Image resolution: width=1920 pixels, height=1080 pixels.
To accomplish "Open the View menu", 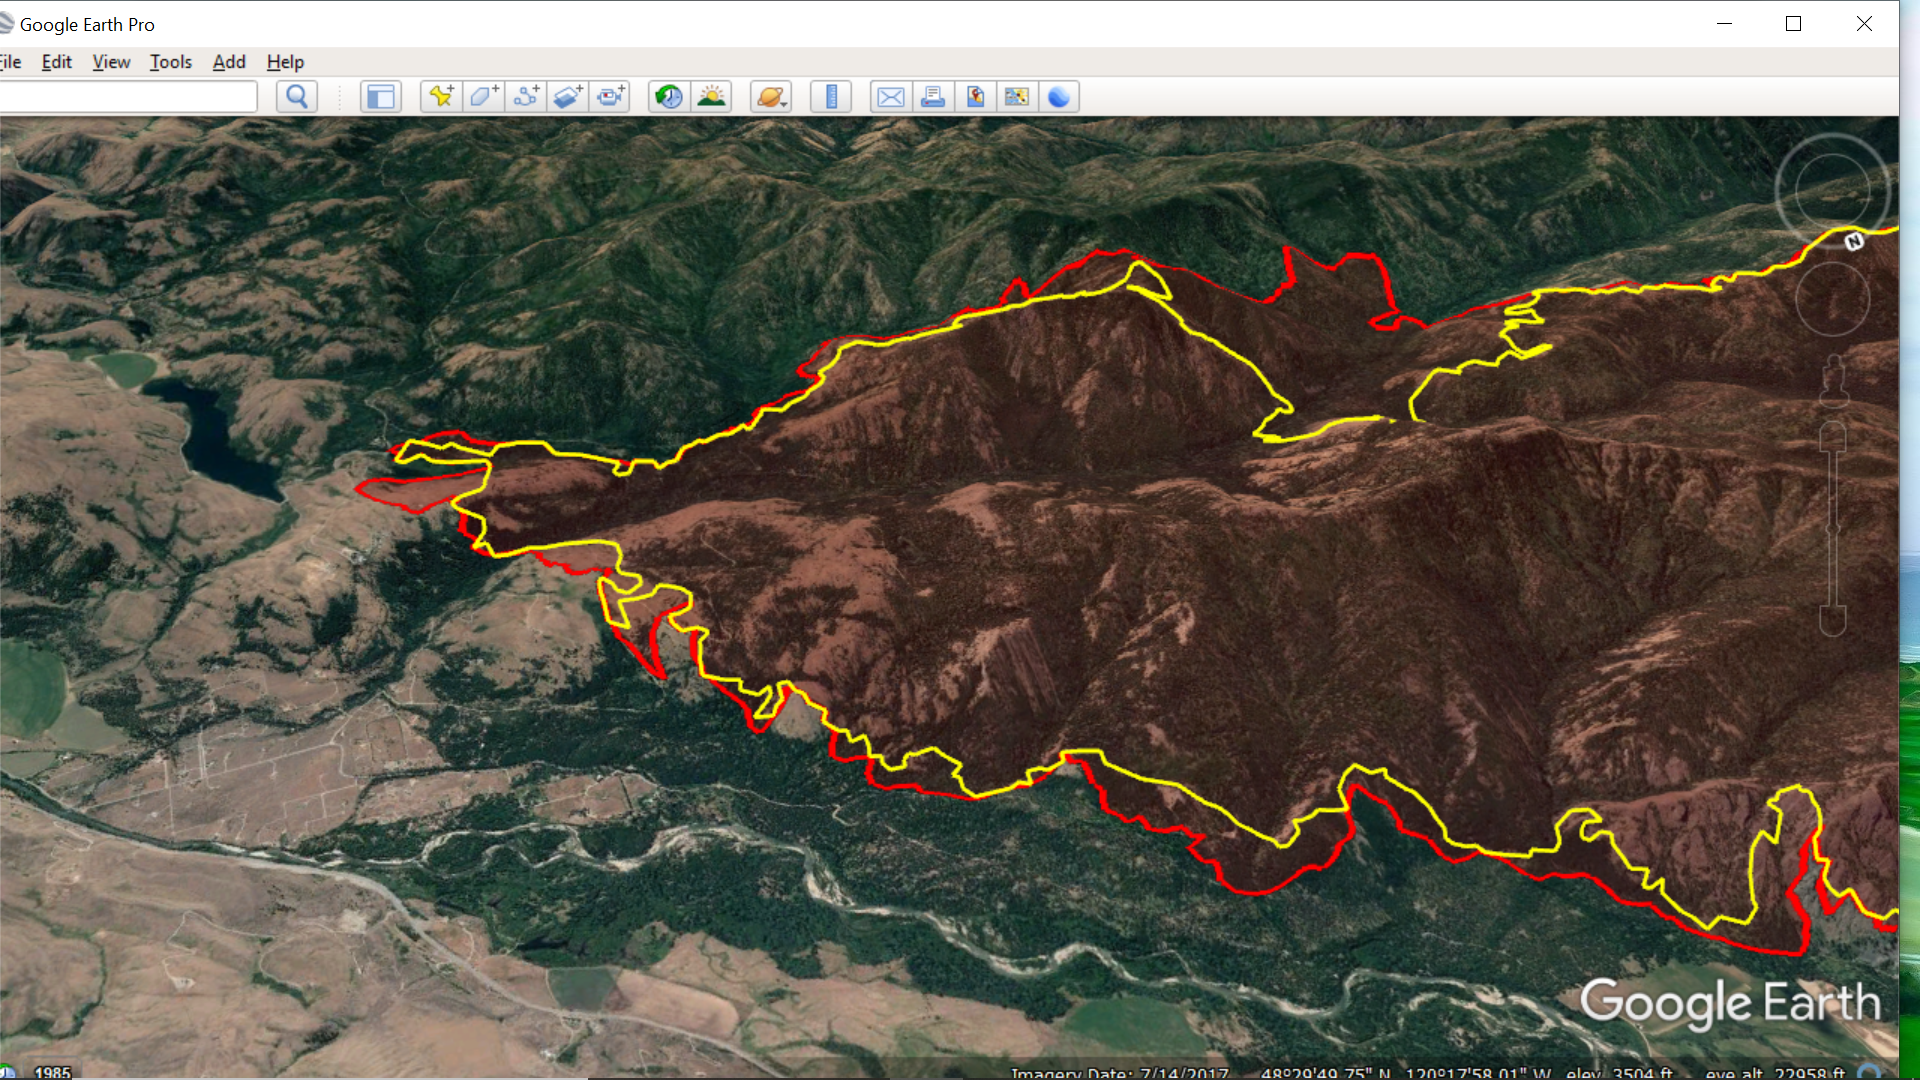I will click(111, 62).
